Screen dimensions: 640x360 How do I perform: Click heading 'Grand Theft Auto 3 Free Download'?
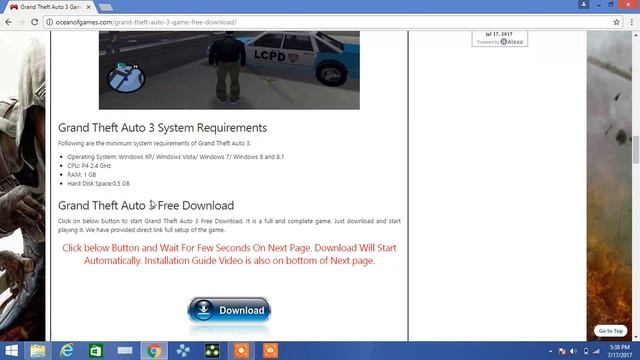146,205
